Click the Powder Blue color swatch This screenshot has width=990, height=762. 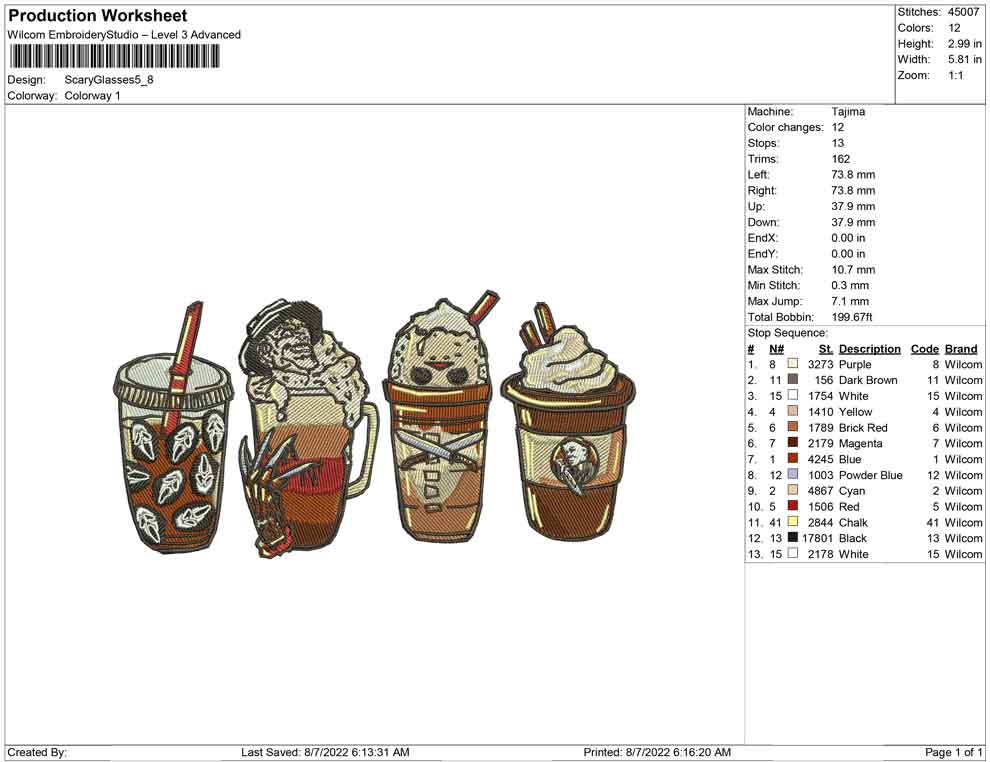click(x=793, y=474)
